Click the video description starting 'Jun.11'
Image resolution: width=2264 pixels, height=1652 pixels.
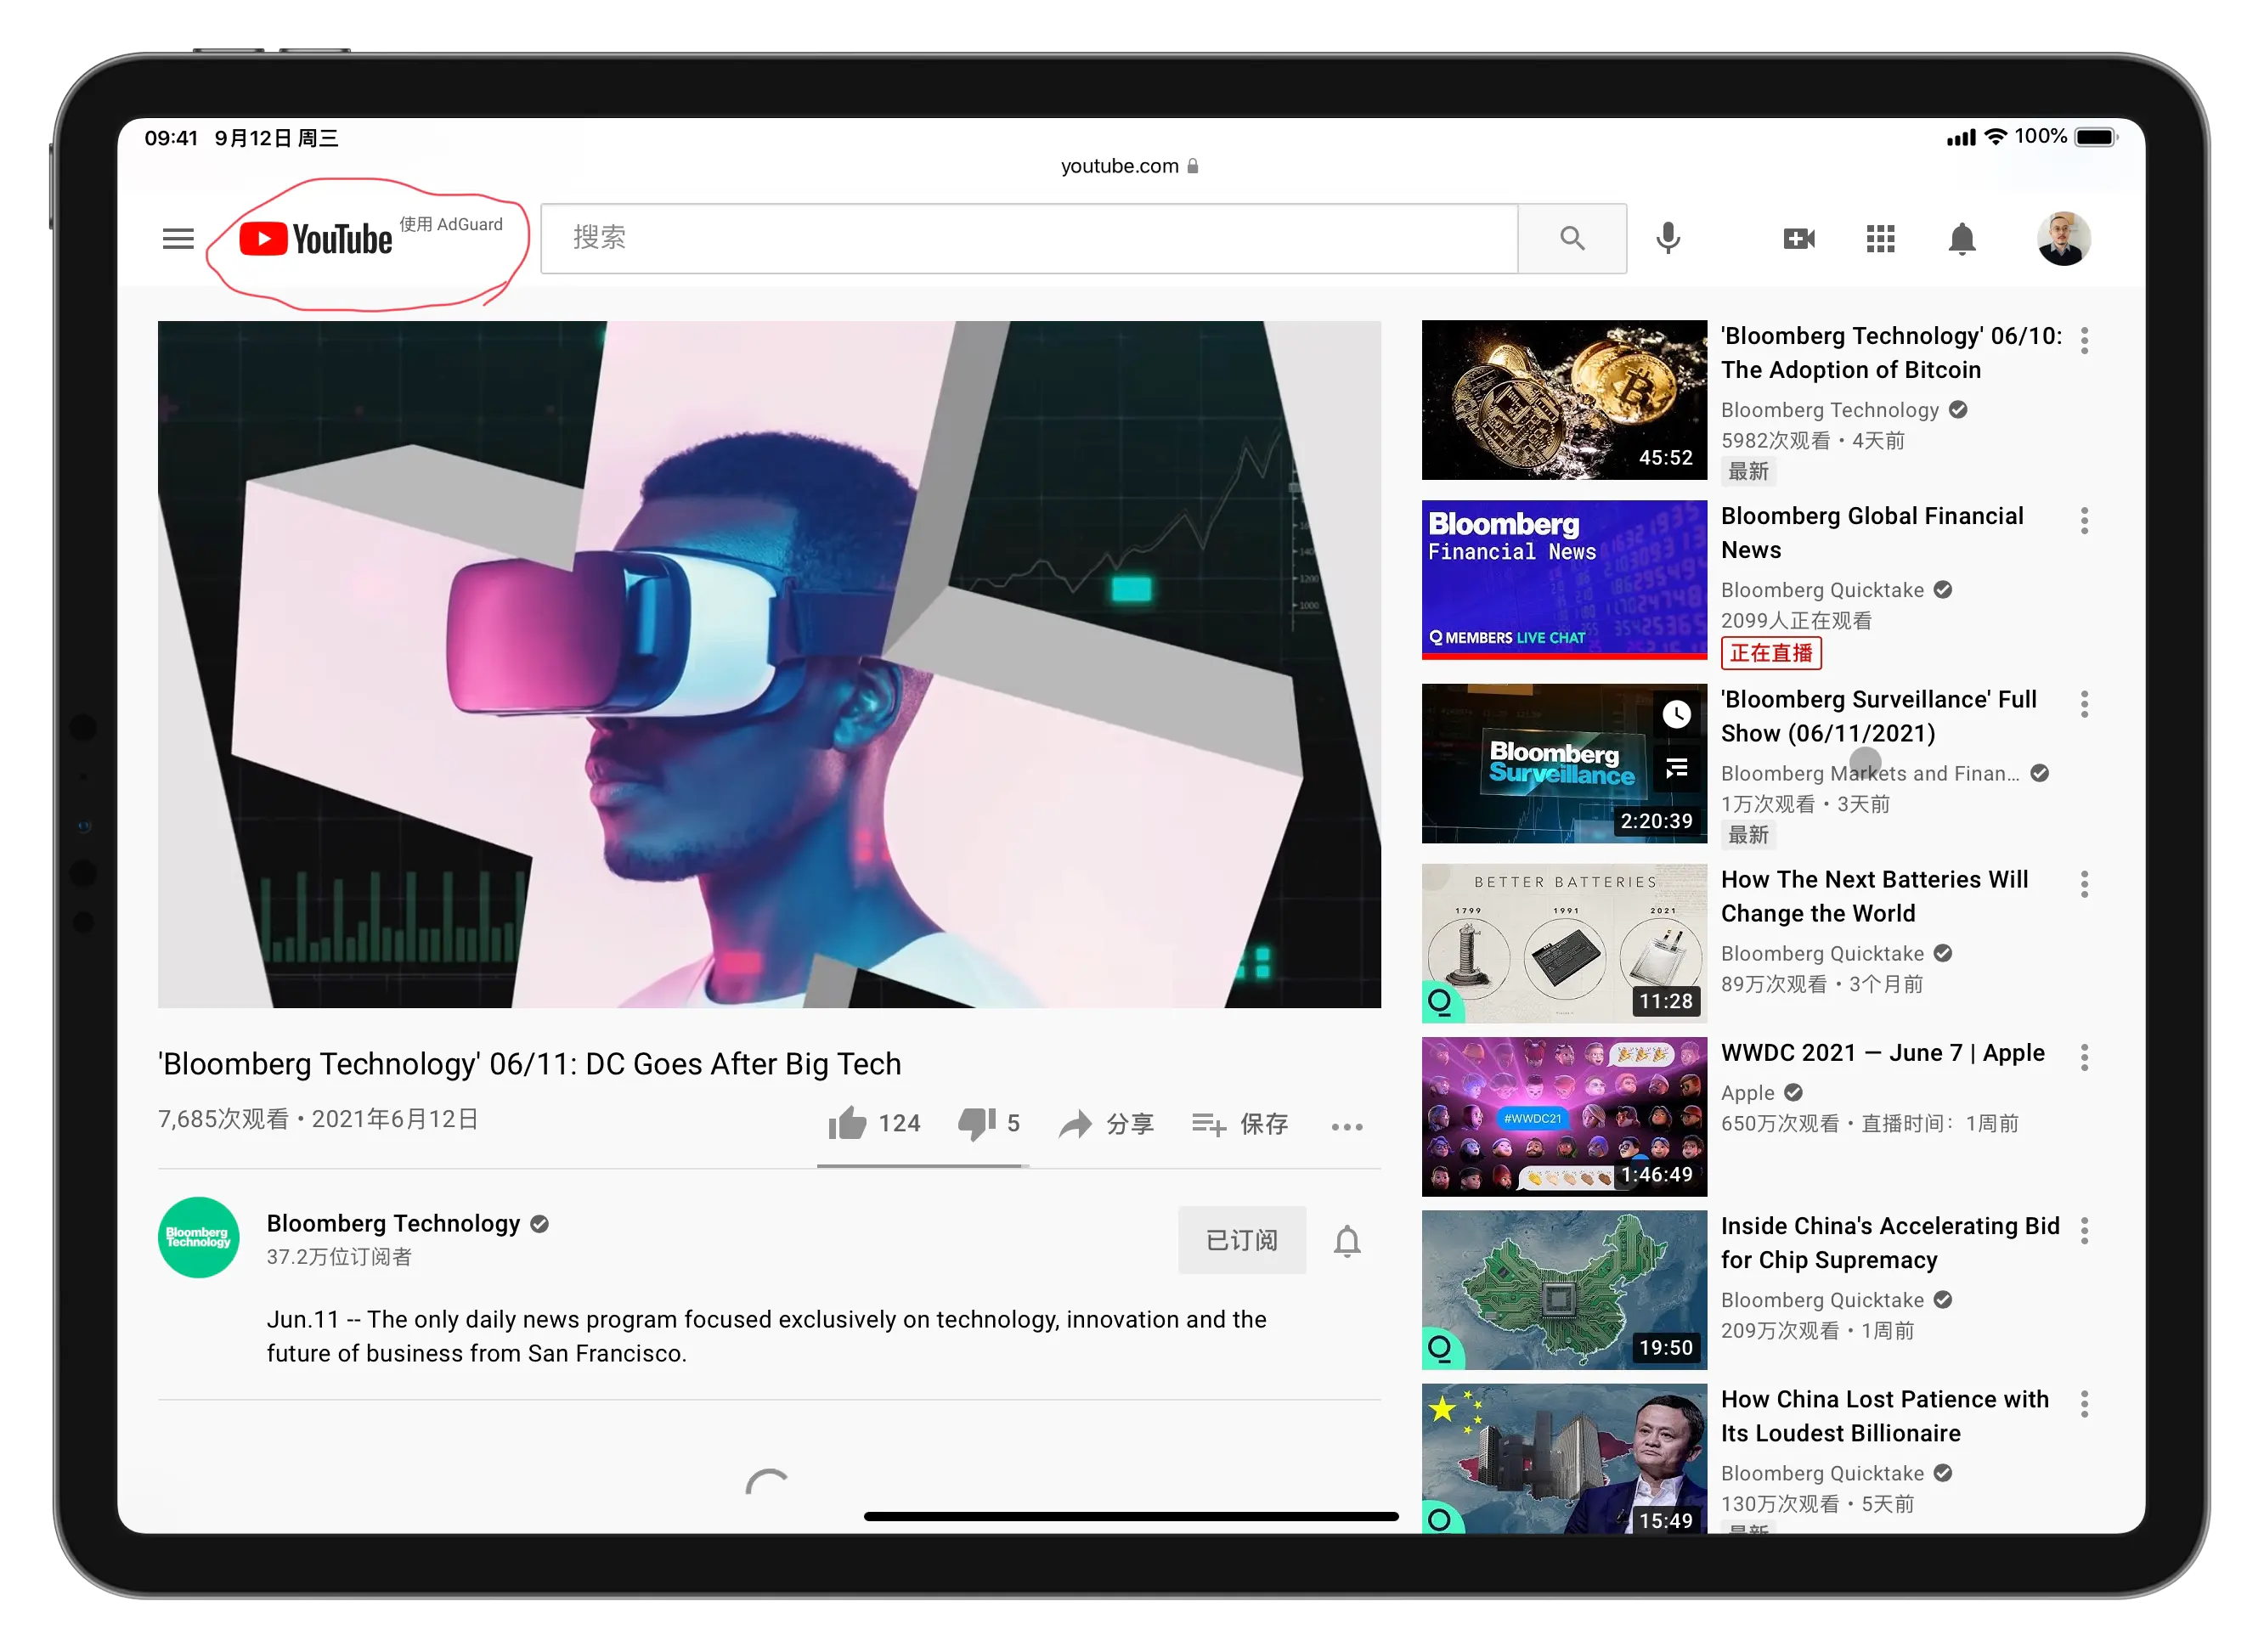point(766,1336)
